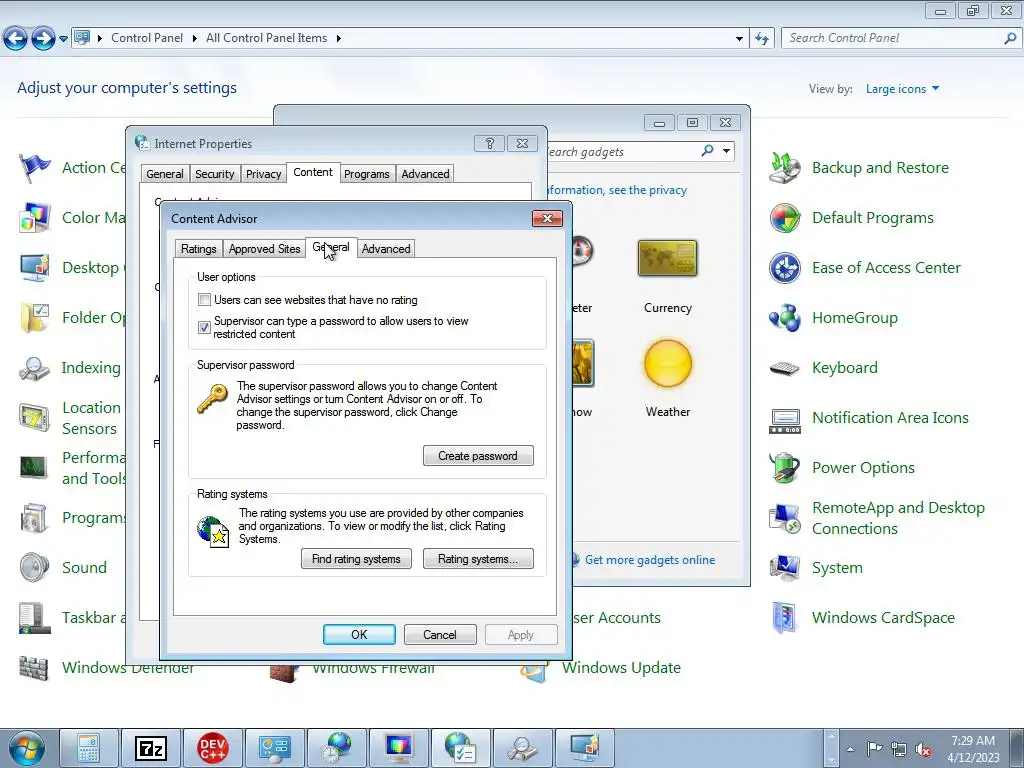Go back with the Back arrow
The height and width of the screenshot is (768, 1024).
[16, 39]
